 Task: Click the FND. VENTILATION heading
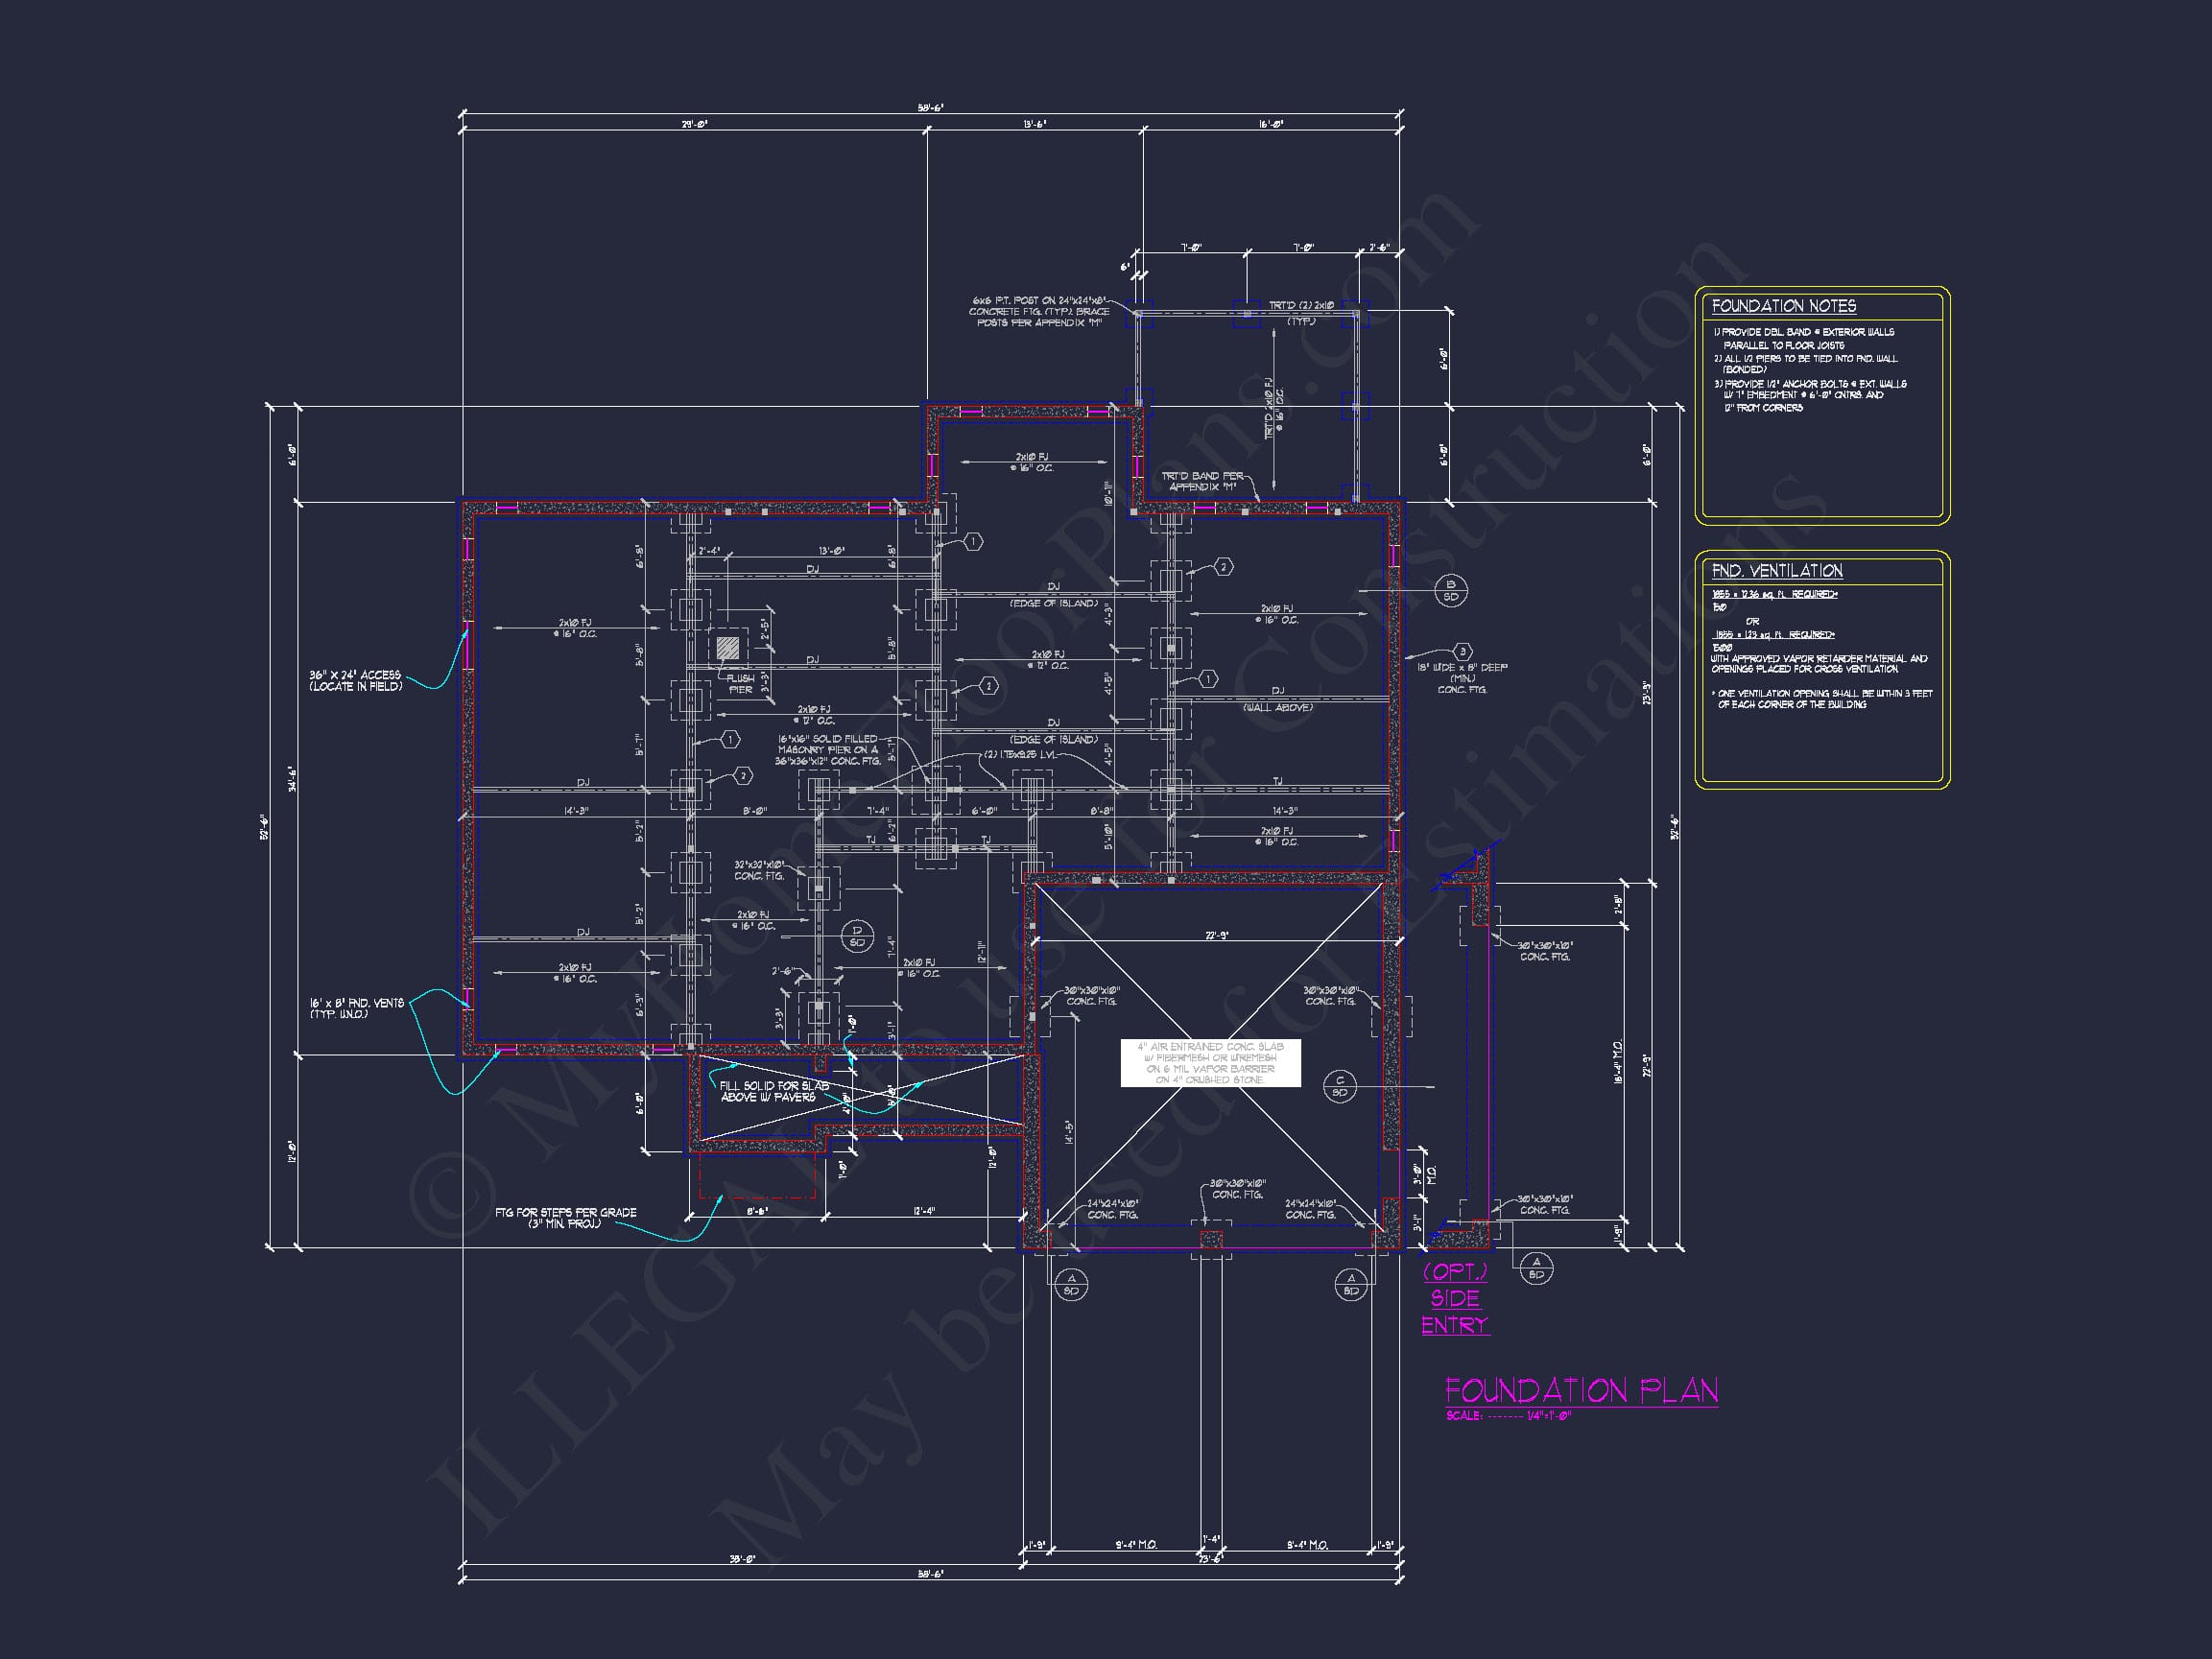click(1777, 571)
